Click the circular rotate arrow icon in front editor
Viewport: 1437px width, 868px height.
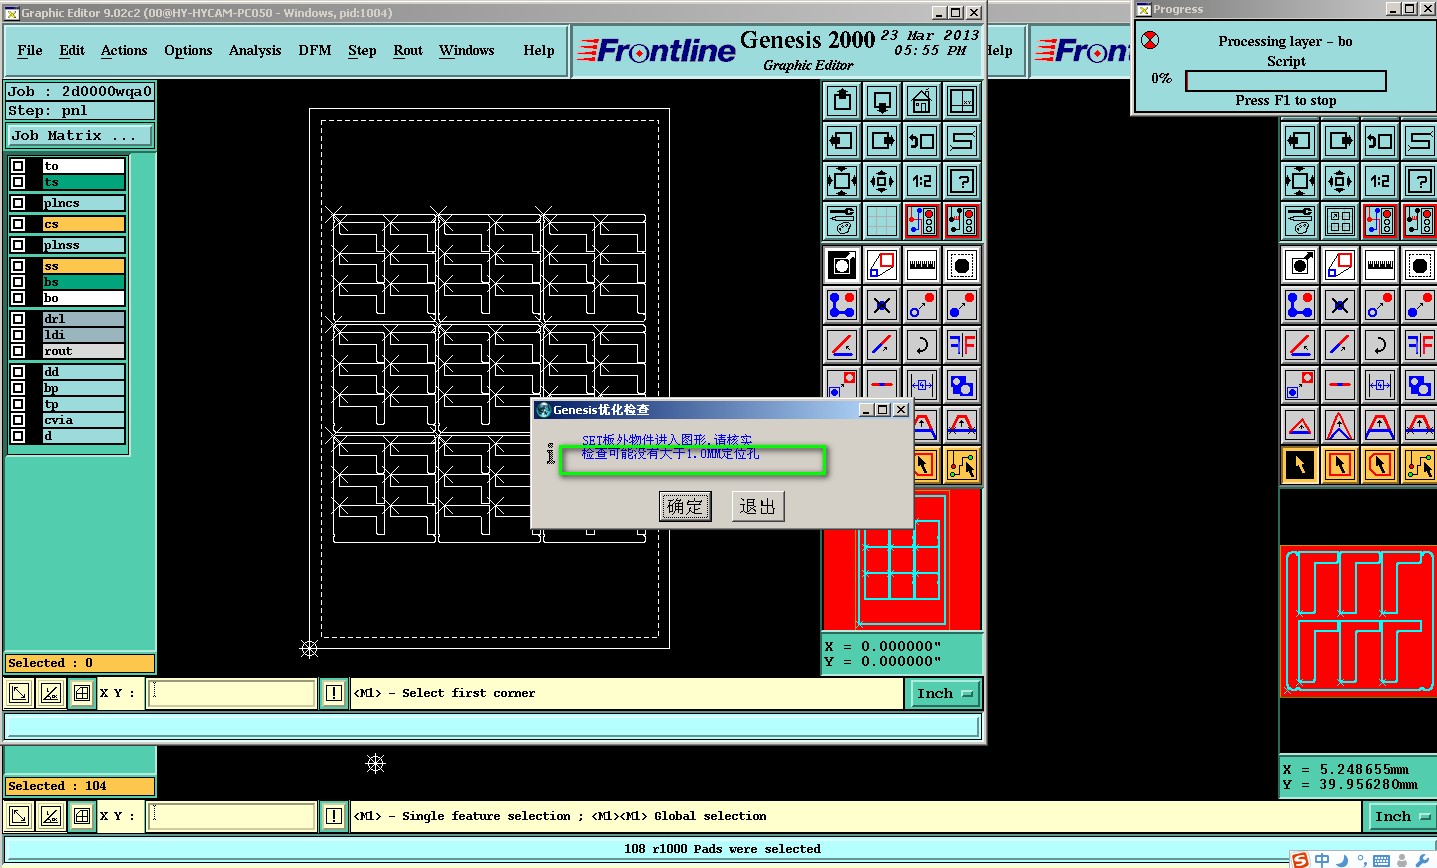click(922, 345)
